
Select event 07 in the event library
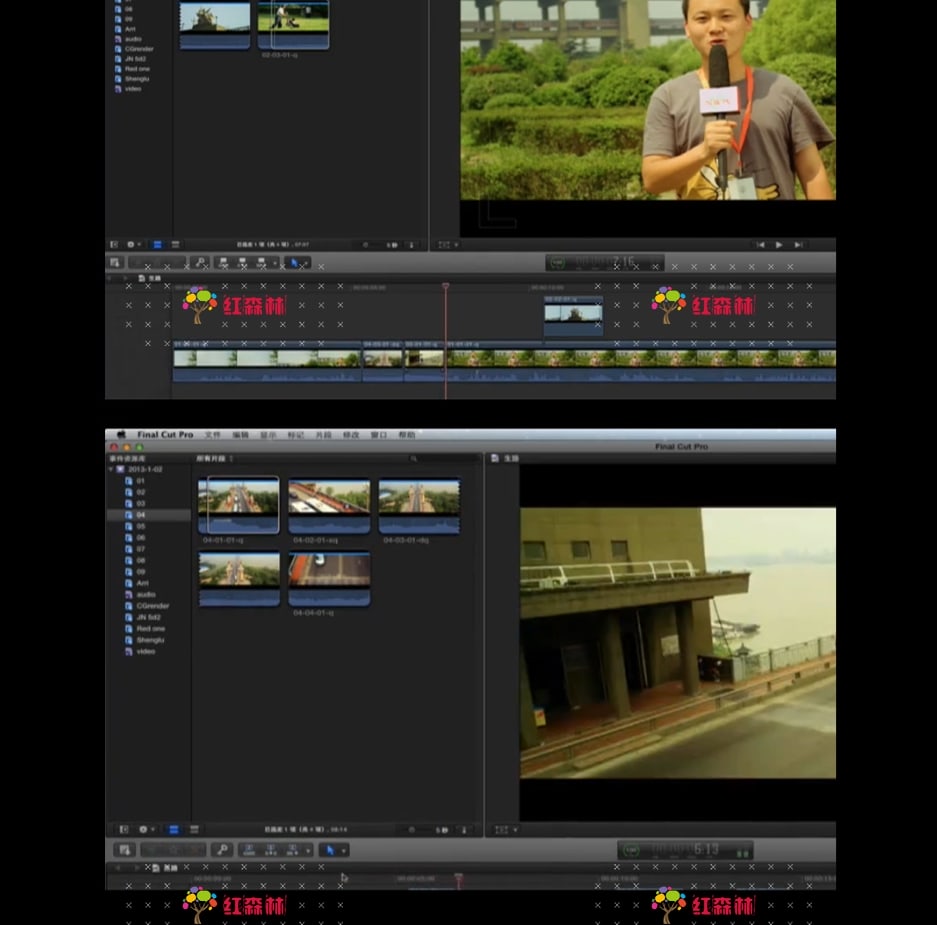point(140,549)
